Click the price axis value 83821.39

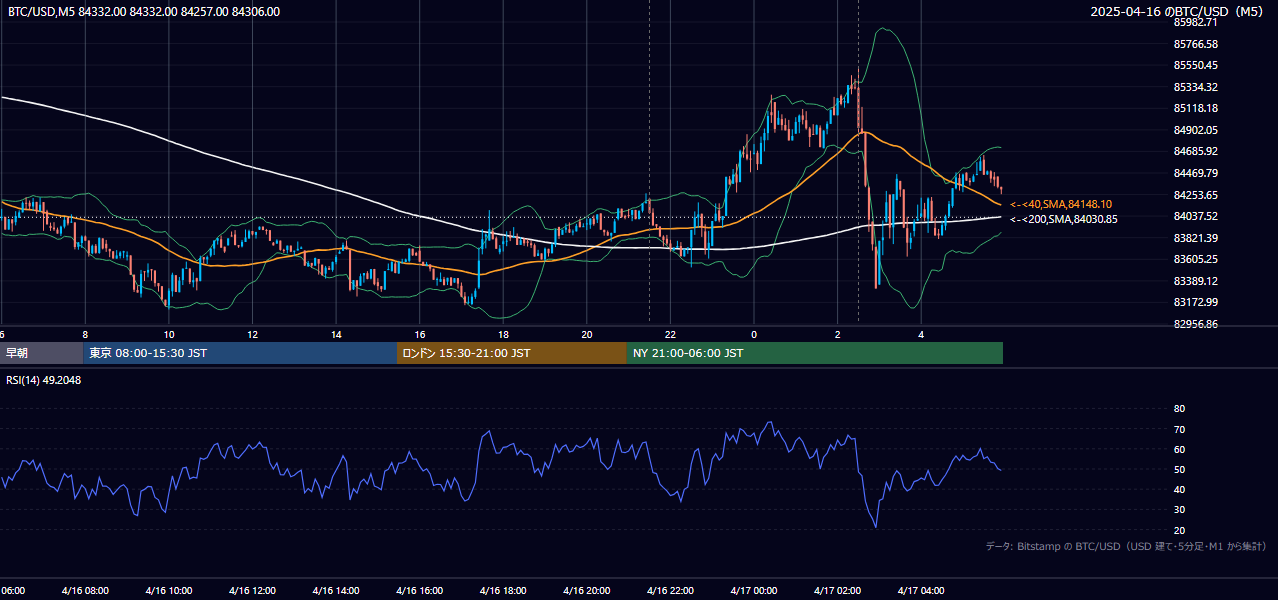pyautogui.click(x=1196, y=238)
